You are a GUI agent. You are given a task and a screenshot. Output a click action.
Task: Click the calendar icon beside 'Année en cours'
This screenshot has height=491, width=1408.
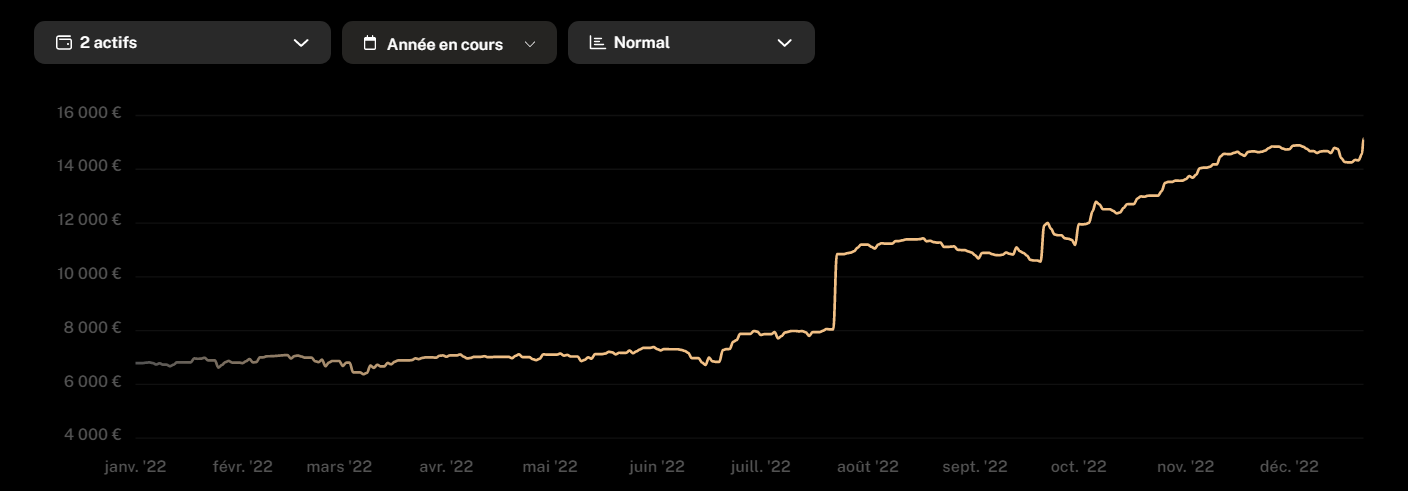pyautogui.click(x=370, y=43)
